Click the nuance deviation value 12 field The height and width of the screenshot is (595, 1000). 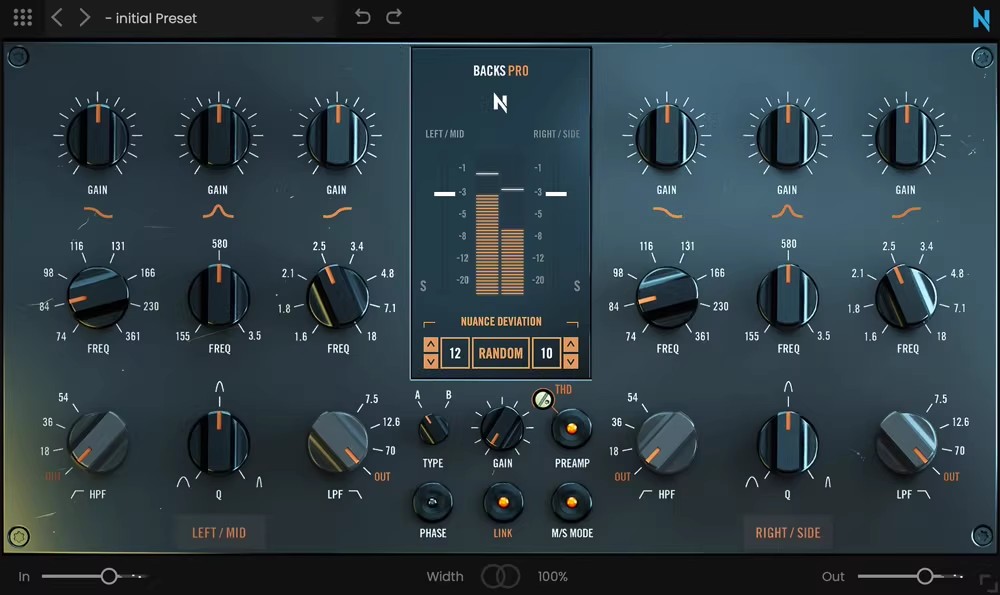coord(455,353)
